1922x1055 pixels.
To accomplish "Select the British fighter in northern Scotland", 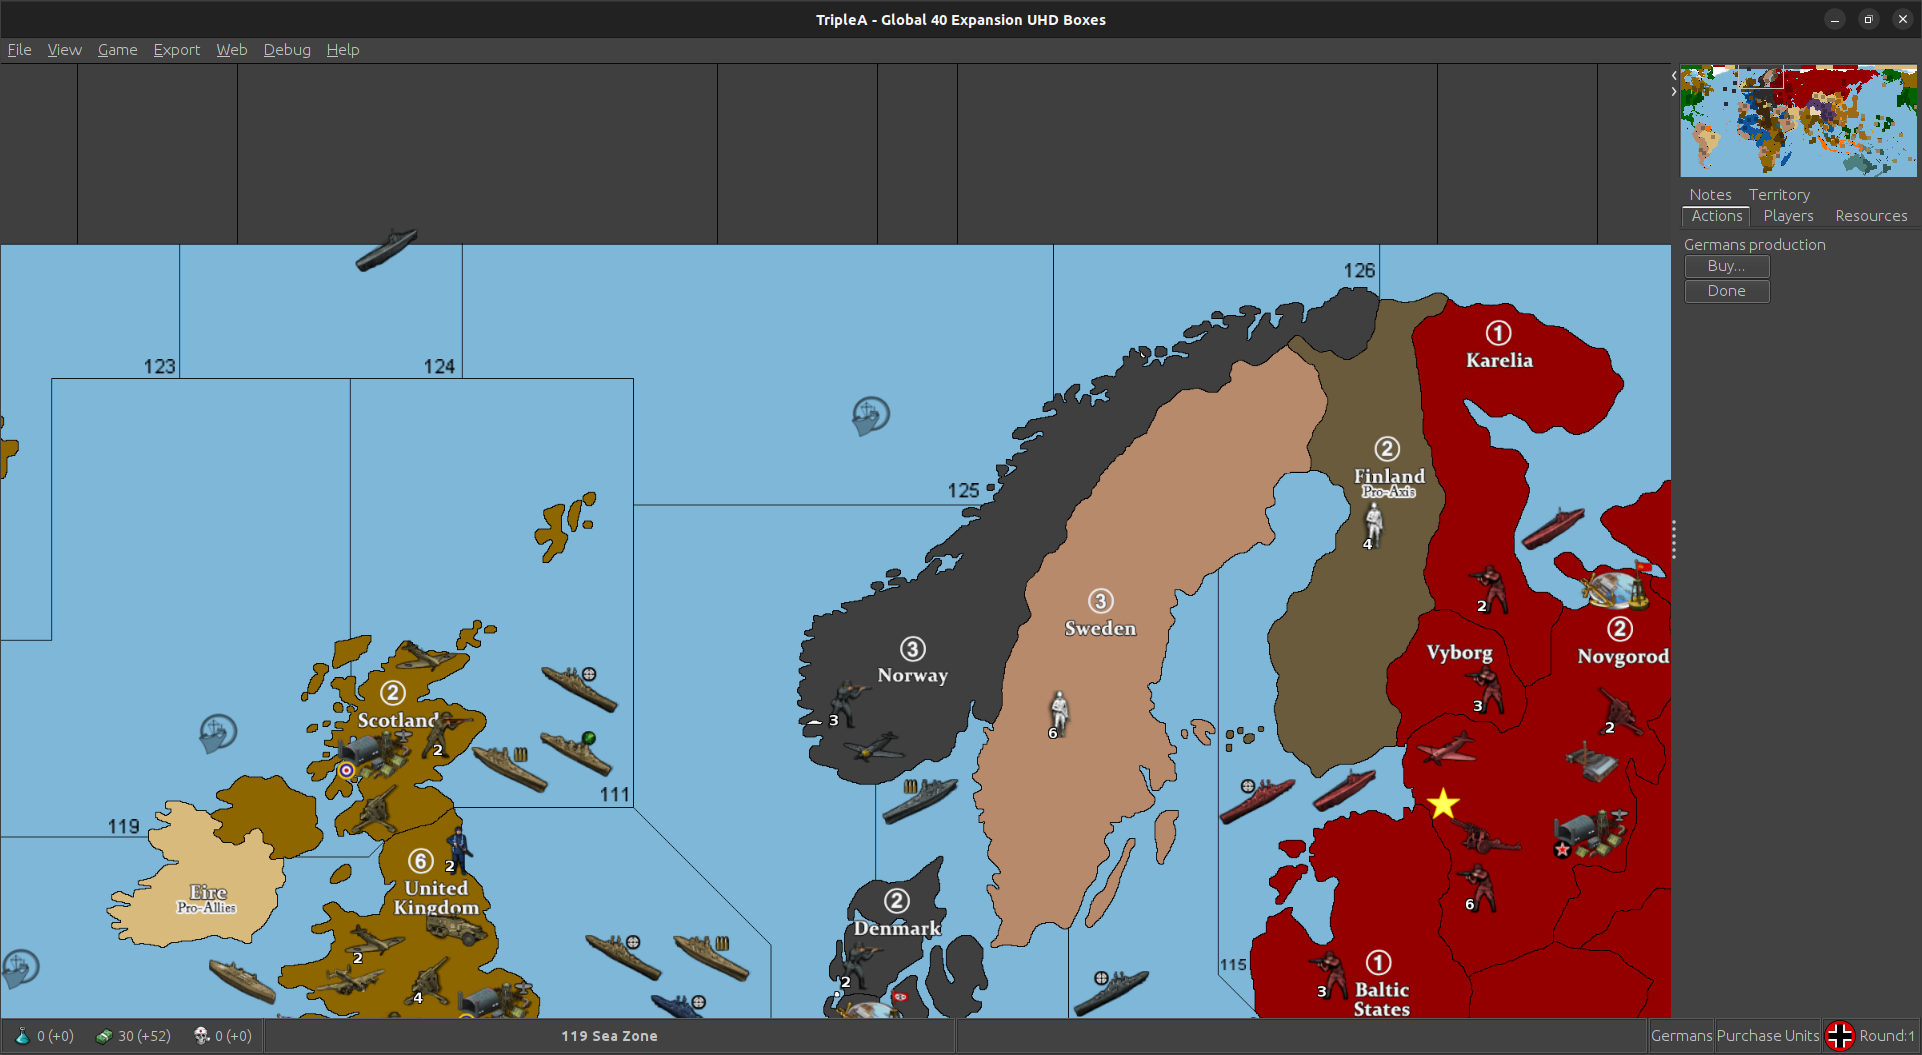I will coord(427,656).
